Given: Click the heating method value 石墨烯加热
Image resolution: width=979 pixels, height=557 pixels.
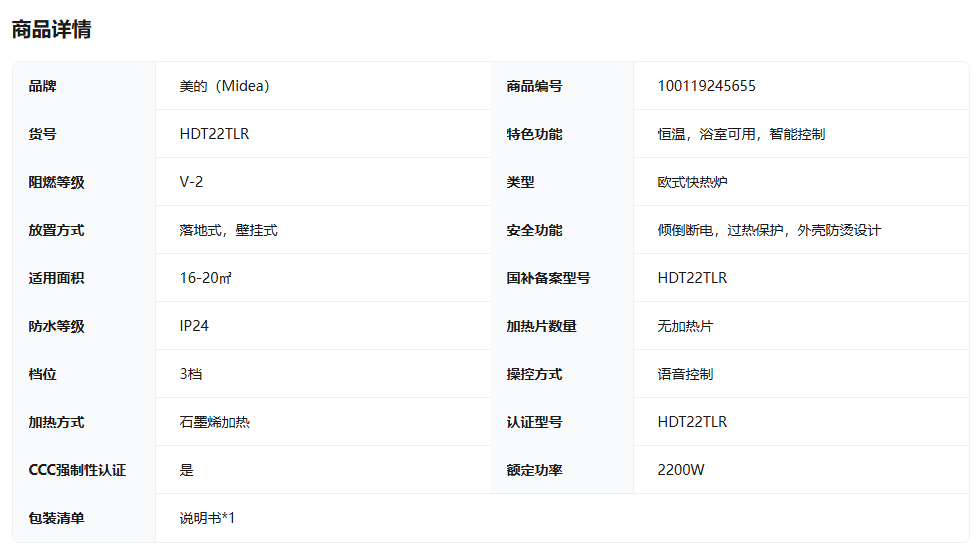Looking at the screenshot, I should 214,422.
